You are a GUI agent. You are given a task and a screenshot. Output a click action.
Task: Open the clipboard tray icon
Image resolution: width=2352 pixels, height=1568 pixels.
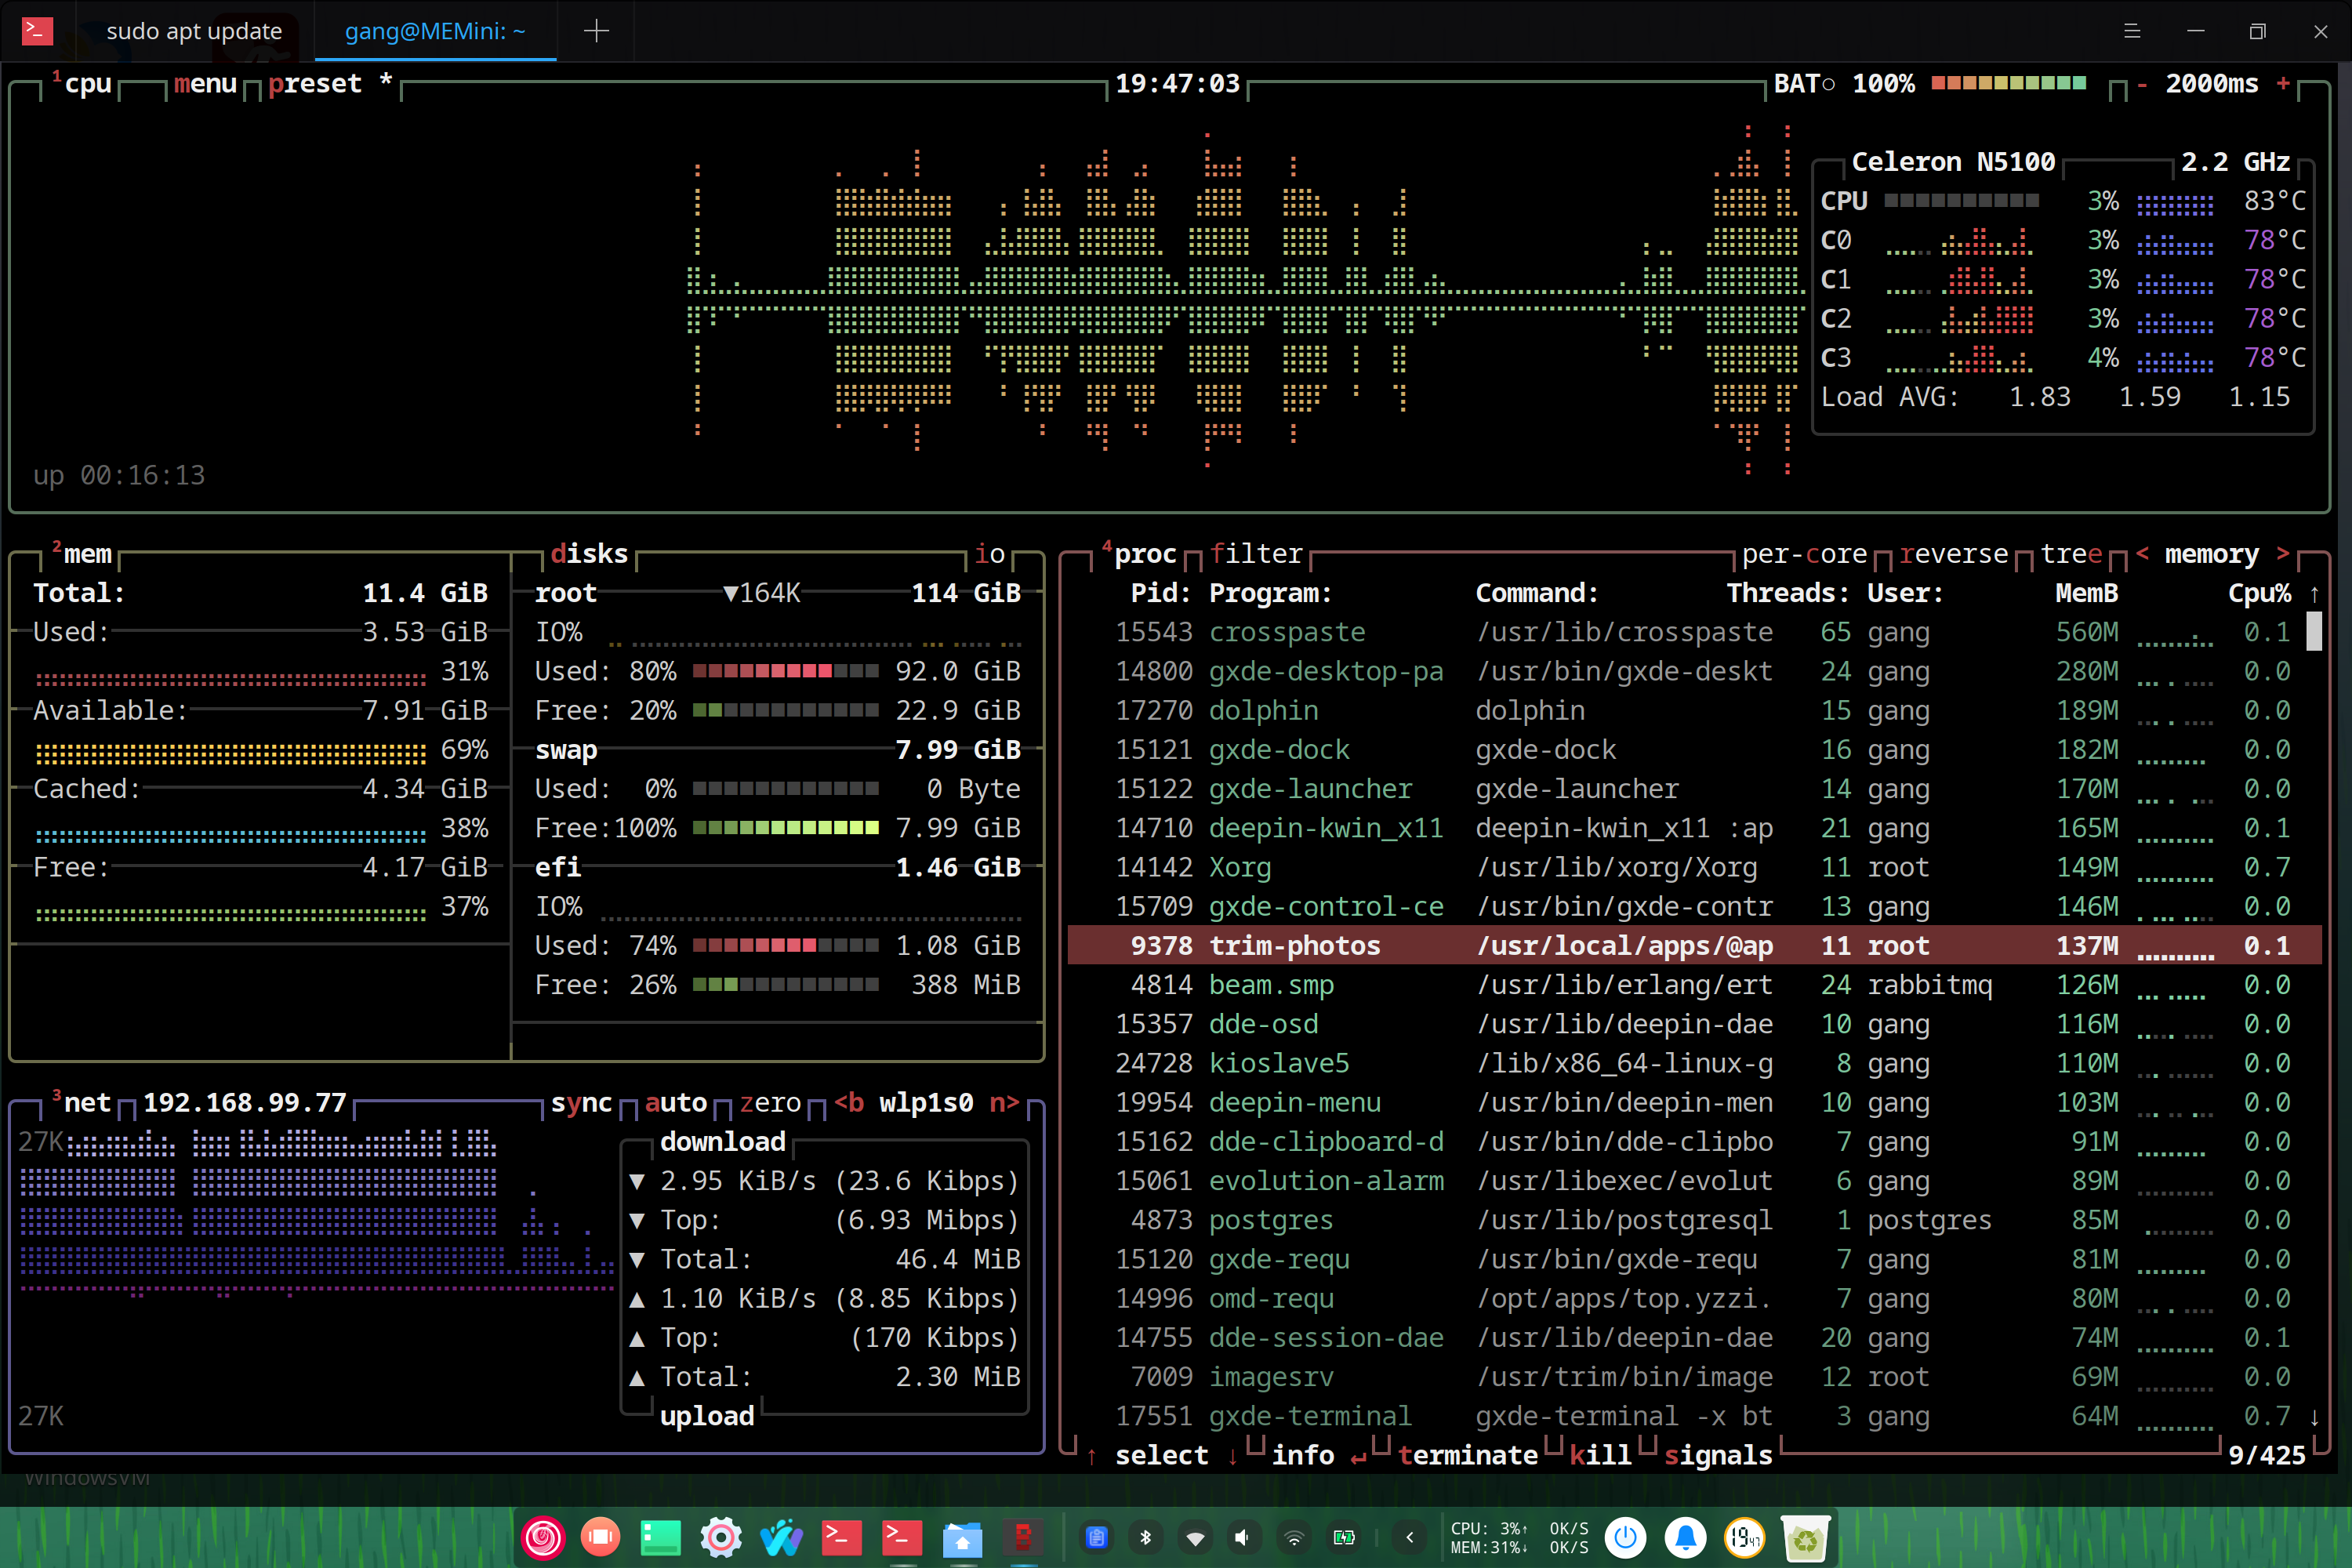(x=1097, y=1537)
